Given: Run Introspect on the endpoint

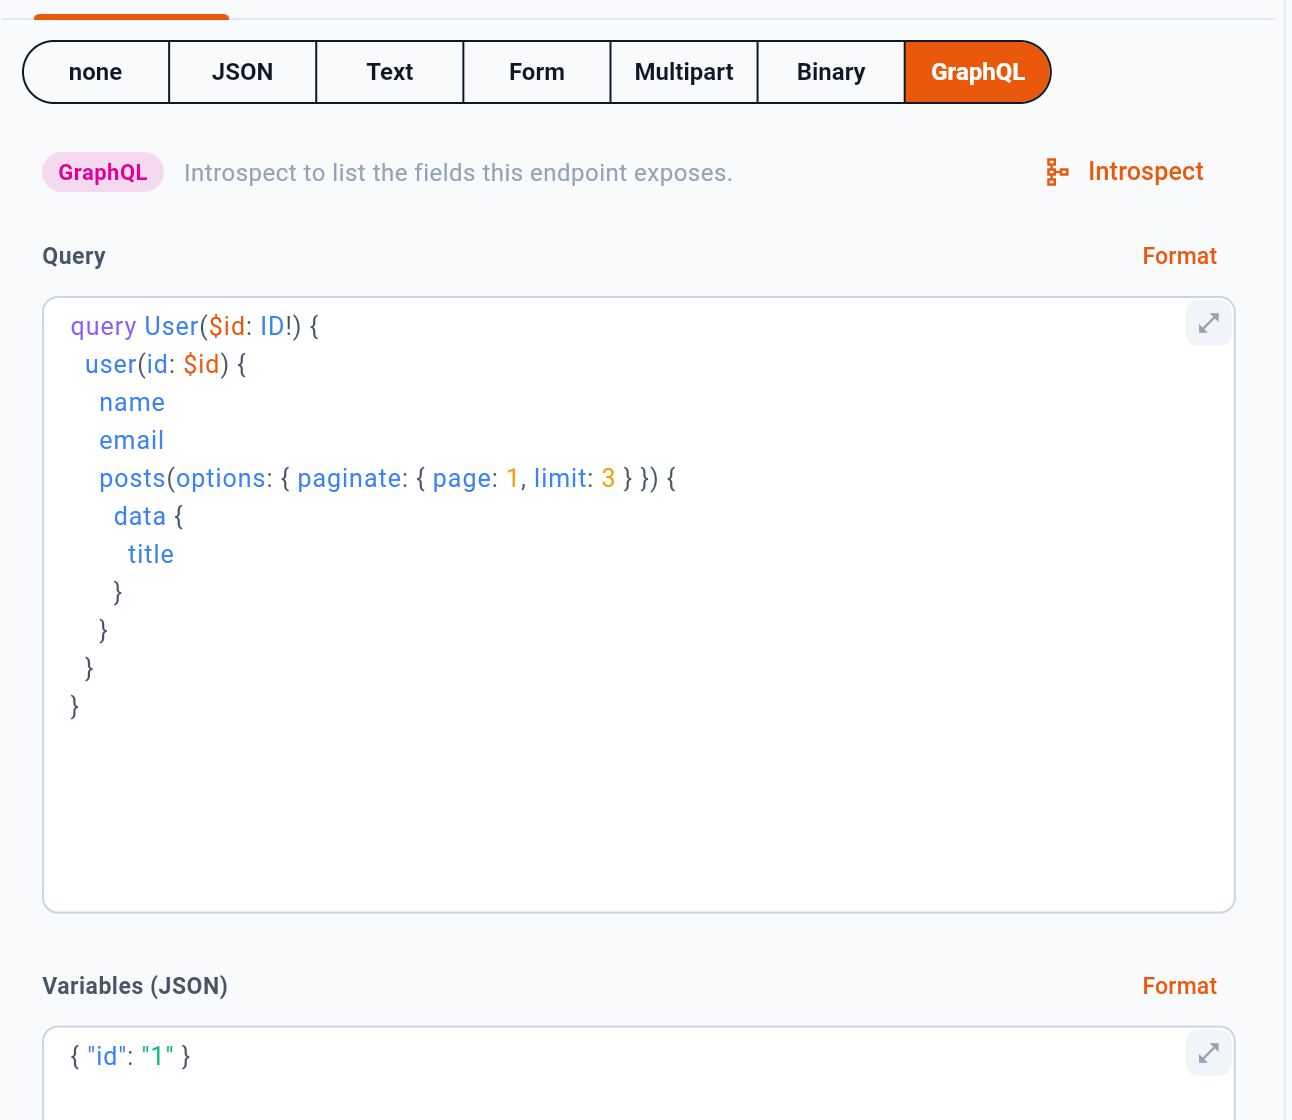Looking at the screenshot, I should click(1125, 172).
